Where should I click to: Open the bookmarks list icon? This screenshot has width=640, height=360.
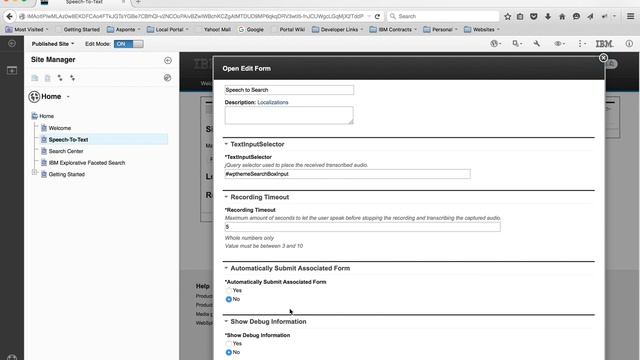tap(520, 16)
